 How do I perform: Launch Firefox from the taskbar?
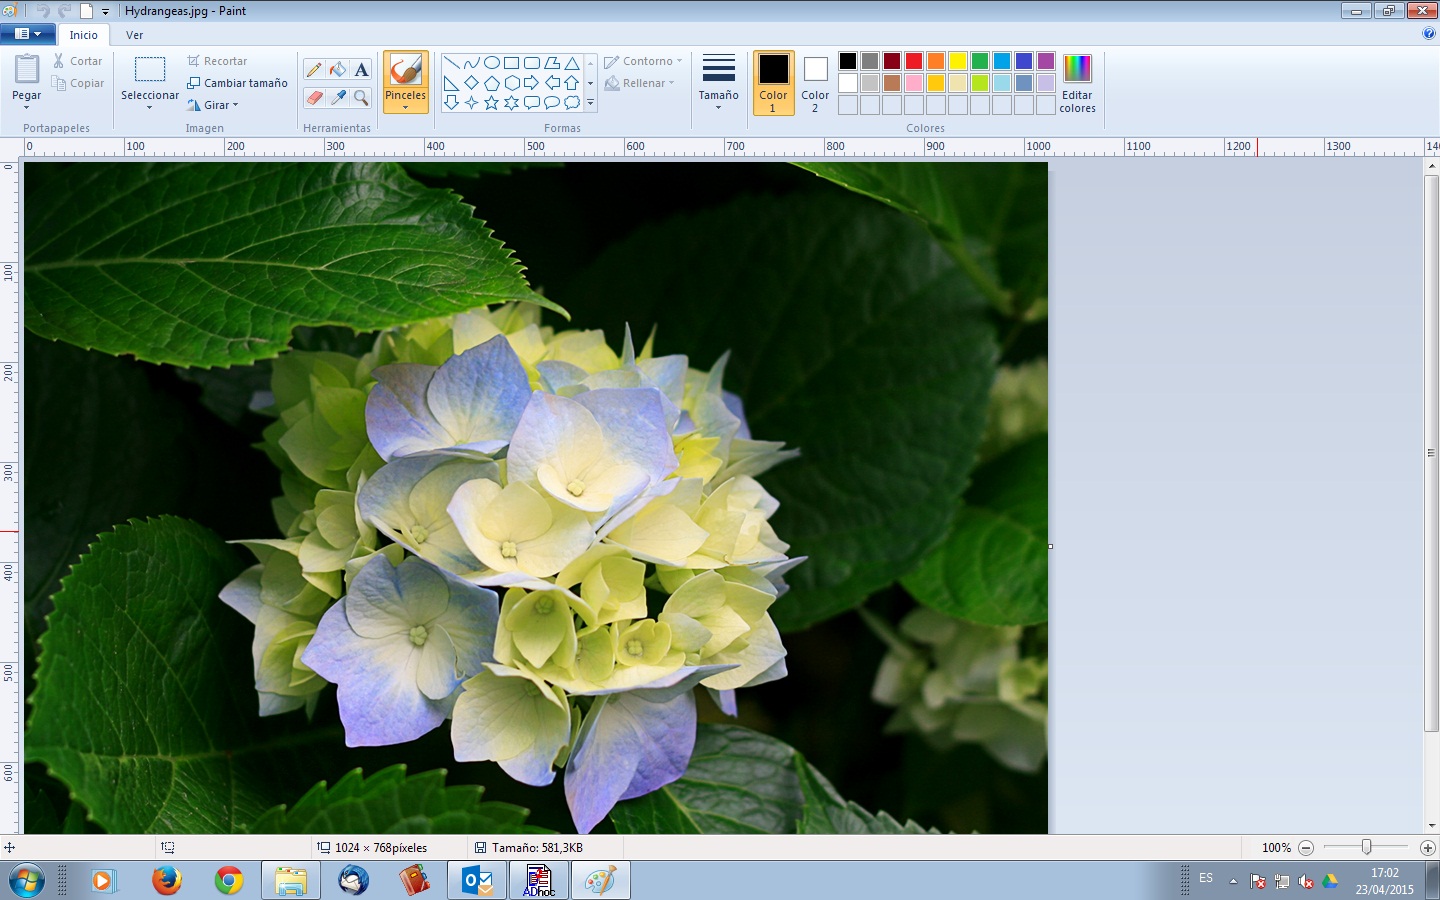[166, 881]
